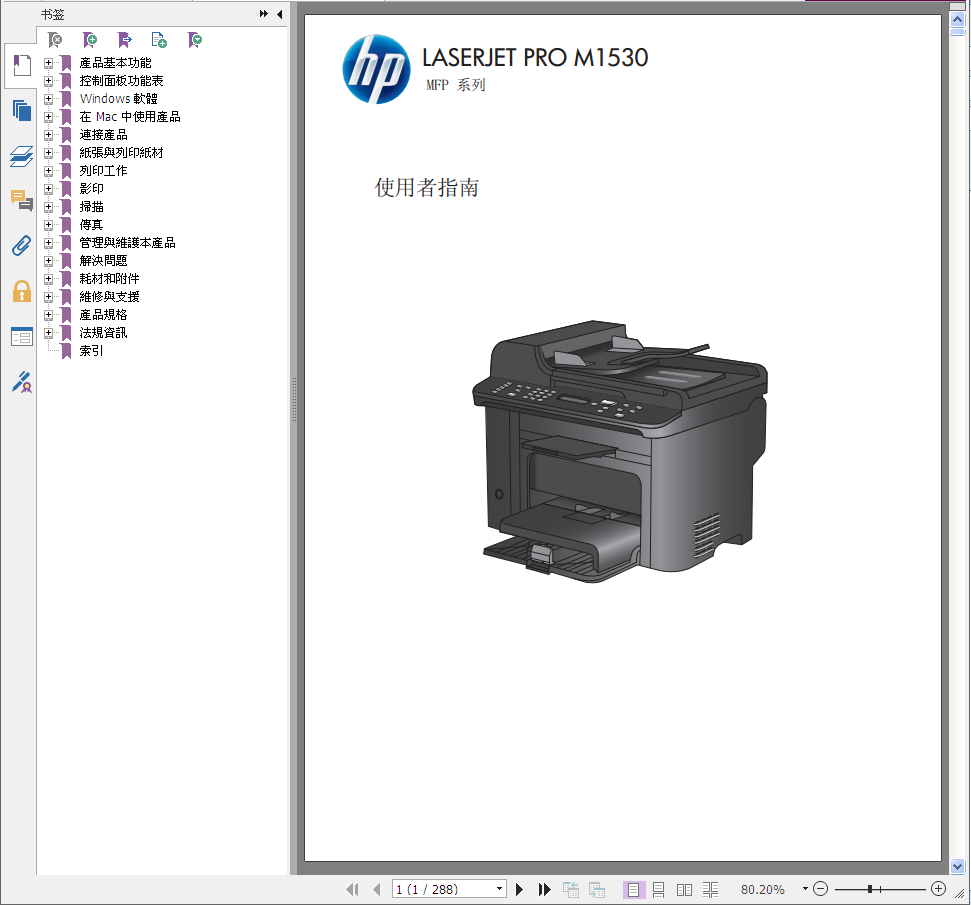Viewport: 971px width, 905px height.
Task: Open the page thumbnails panel icon
Action: coord(22,111)
